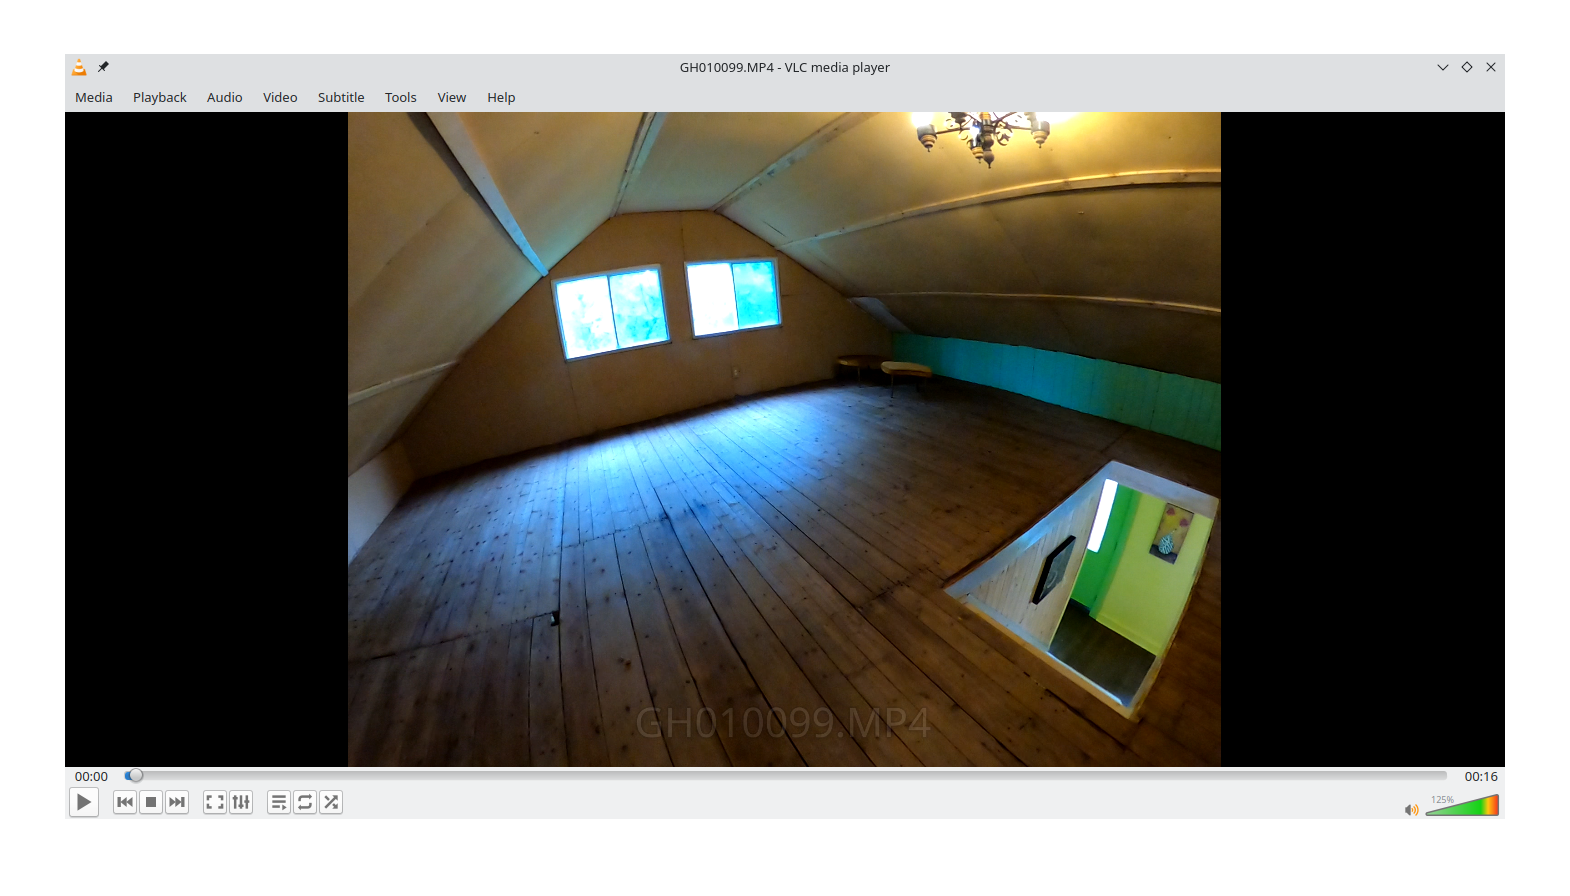Image resolution: width=1570 pixels, height=896 pixels.
Task: Open the Audio menu
Action: (225, 97)
